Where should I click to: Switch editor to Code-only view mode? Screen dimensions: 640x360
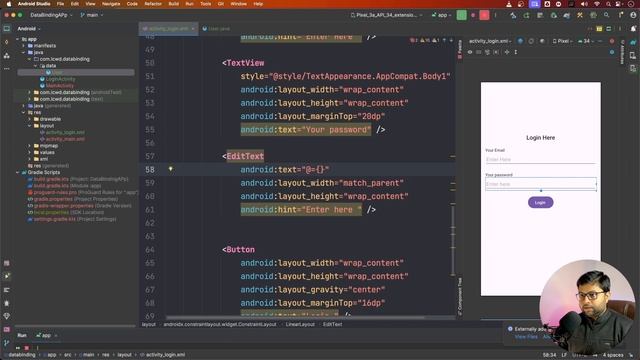pyautogui.click(x=589, y=29)
